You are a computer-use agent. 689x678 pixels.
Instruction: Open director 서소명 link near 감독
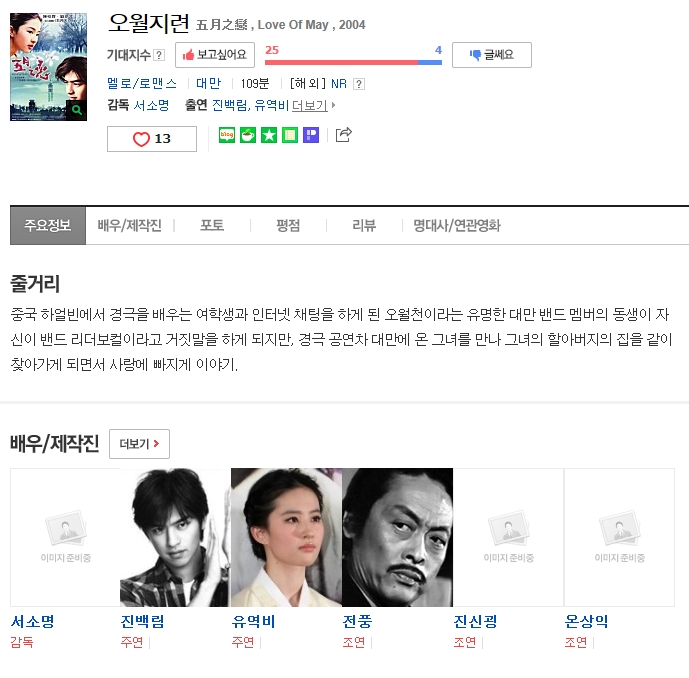pos(151,105)
